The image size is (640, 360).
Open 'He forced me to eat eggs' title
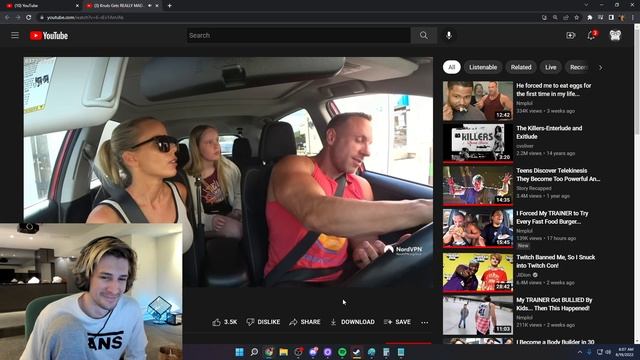click(553, 90)
